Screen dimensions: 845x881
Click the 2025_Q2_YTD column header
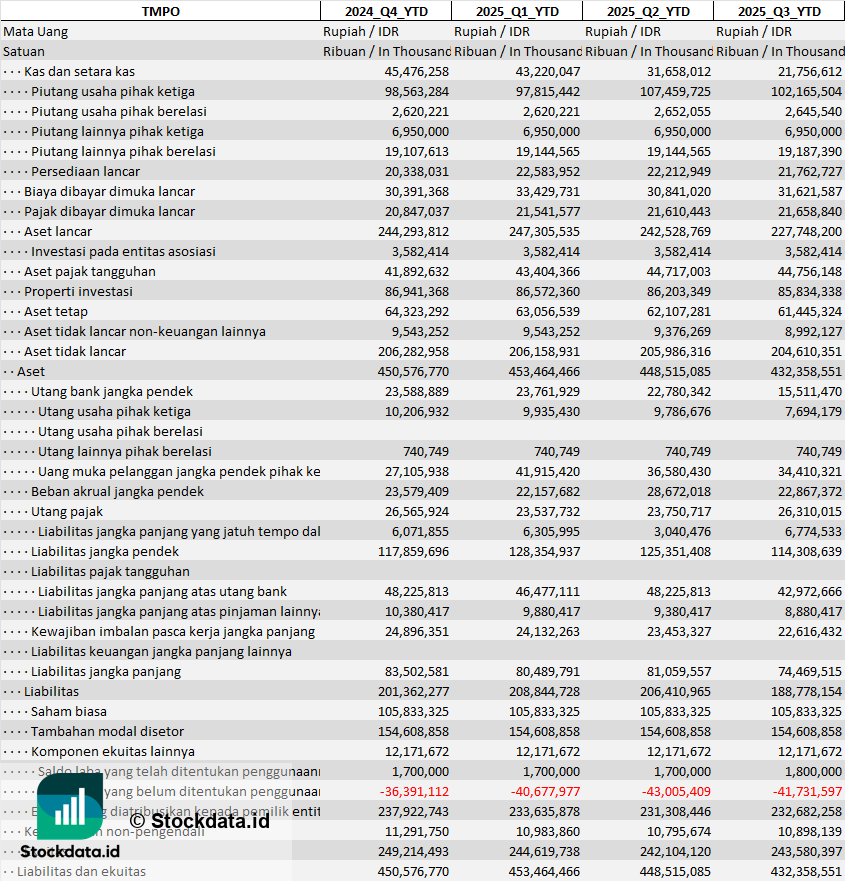[x=648, y=11]
